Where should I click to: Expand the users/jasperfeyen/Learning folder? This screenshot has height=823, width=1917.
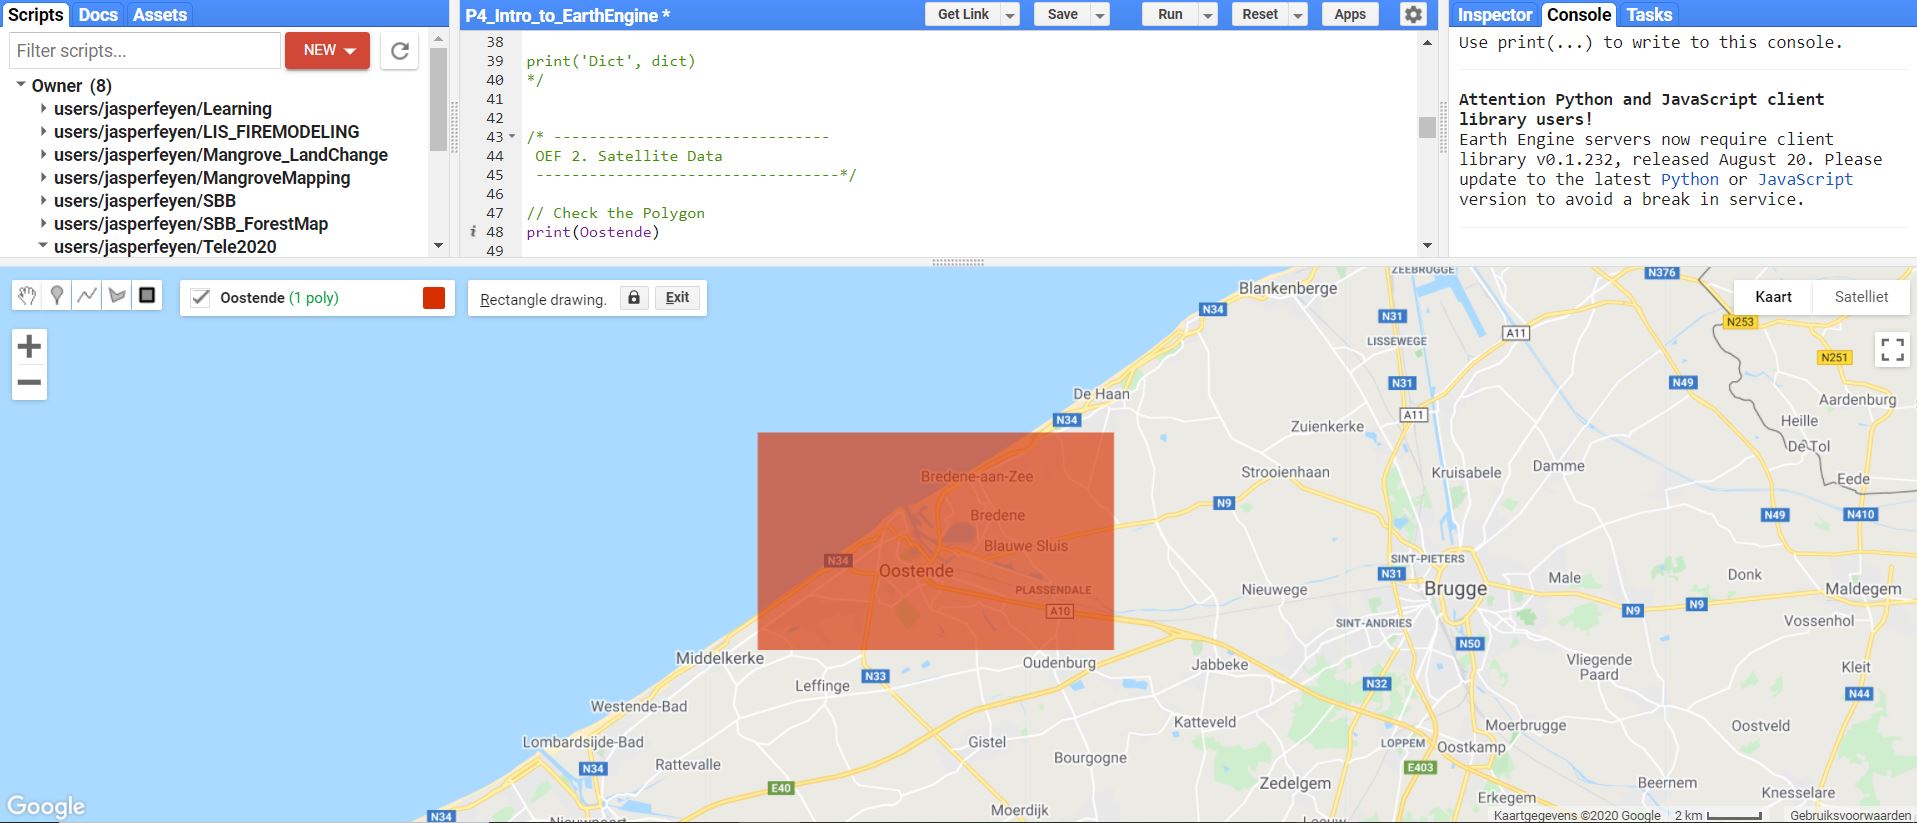[x=44, y=108]
